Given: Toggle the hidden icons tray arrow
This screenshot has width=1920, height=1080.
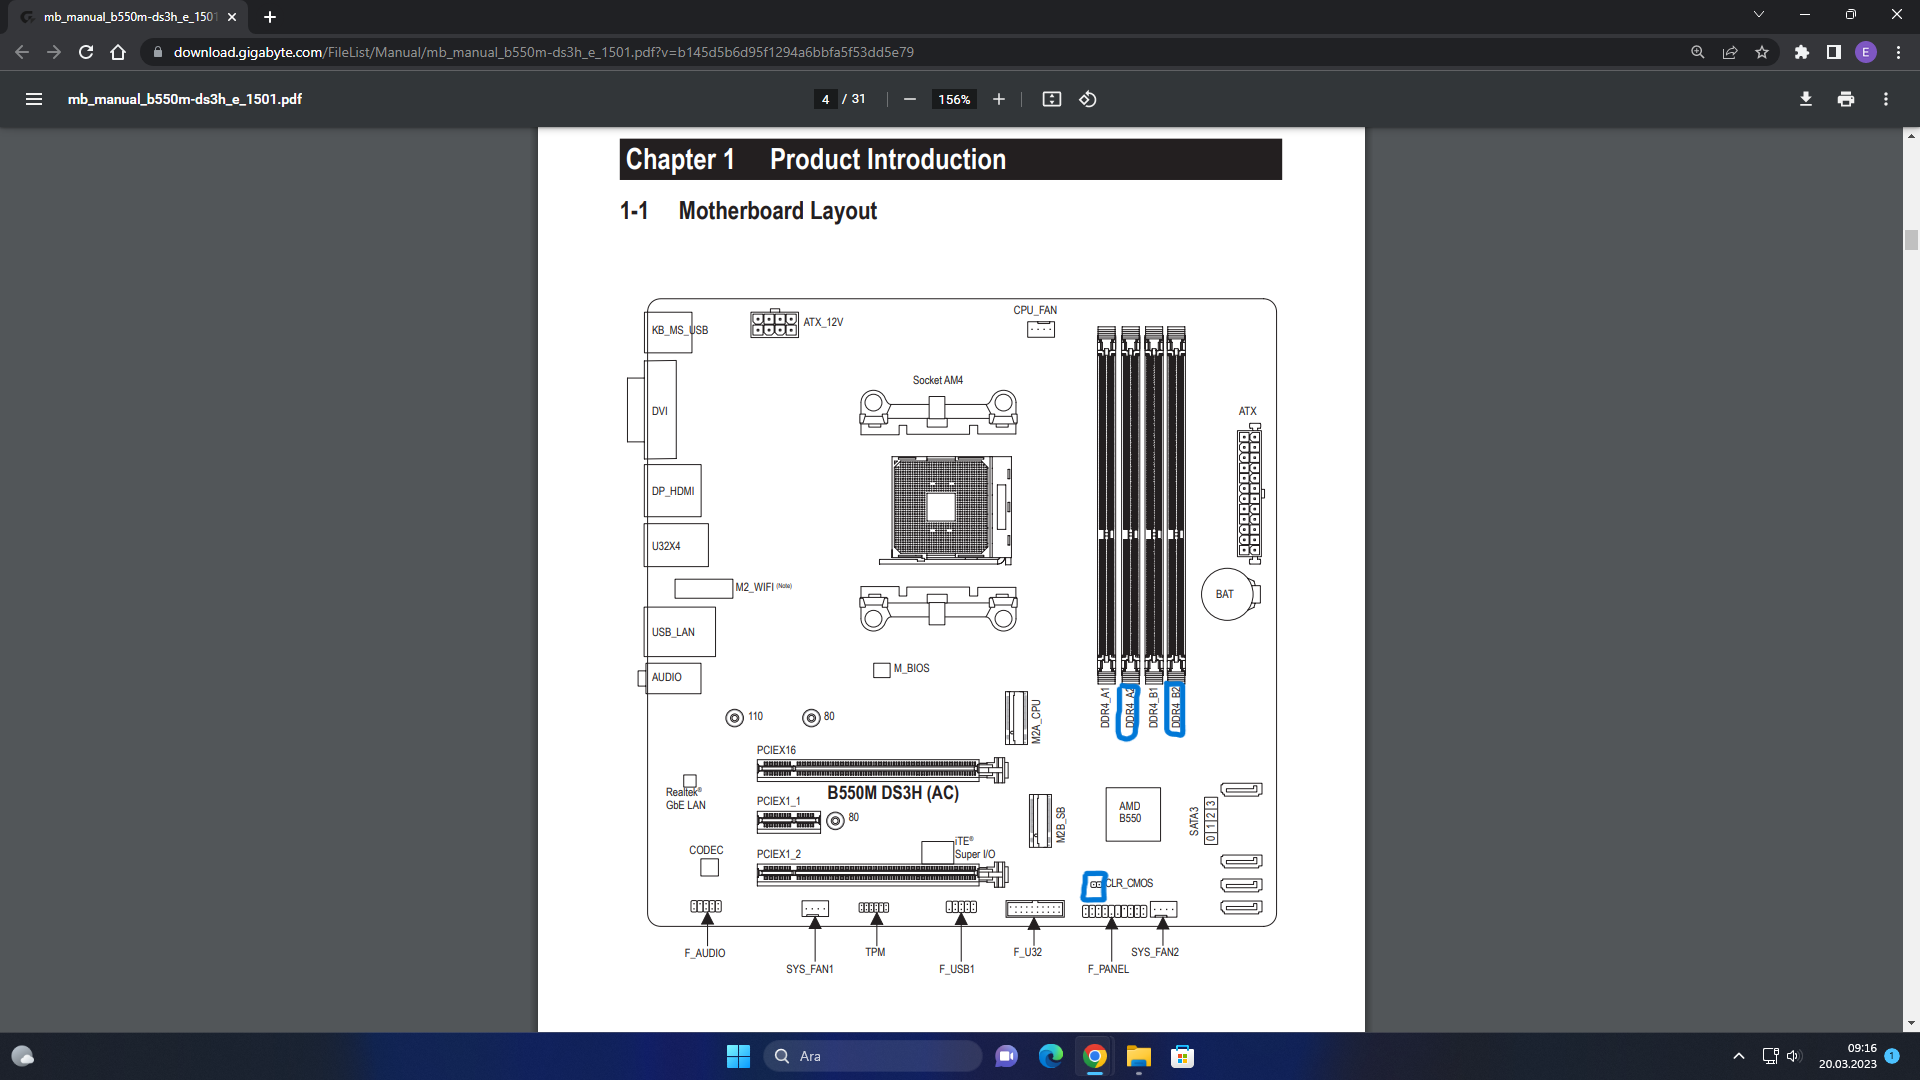Looking at the screenshot, I should pos(1738,1055).
